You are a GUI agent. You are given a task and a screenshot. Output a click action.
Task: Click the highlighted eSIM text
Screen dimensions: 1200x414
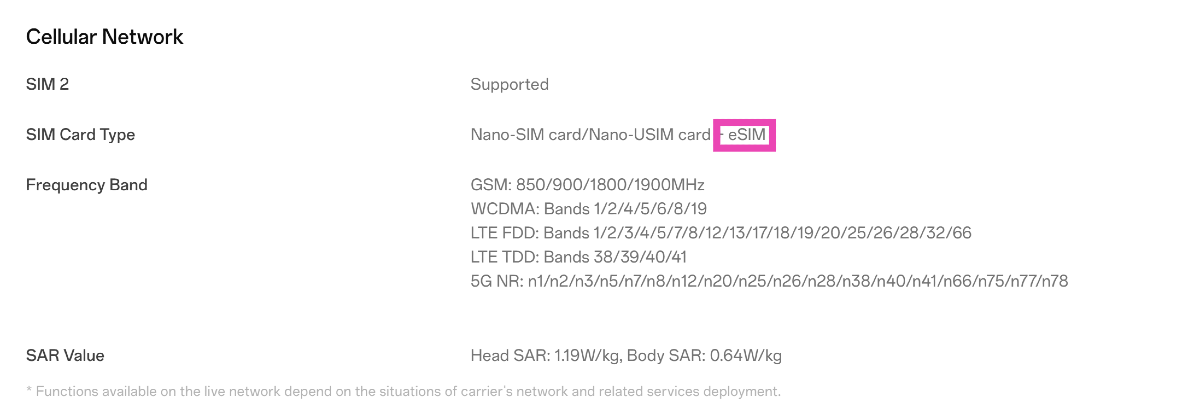click(746, 135)
